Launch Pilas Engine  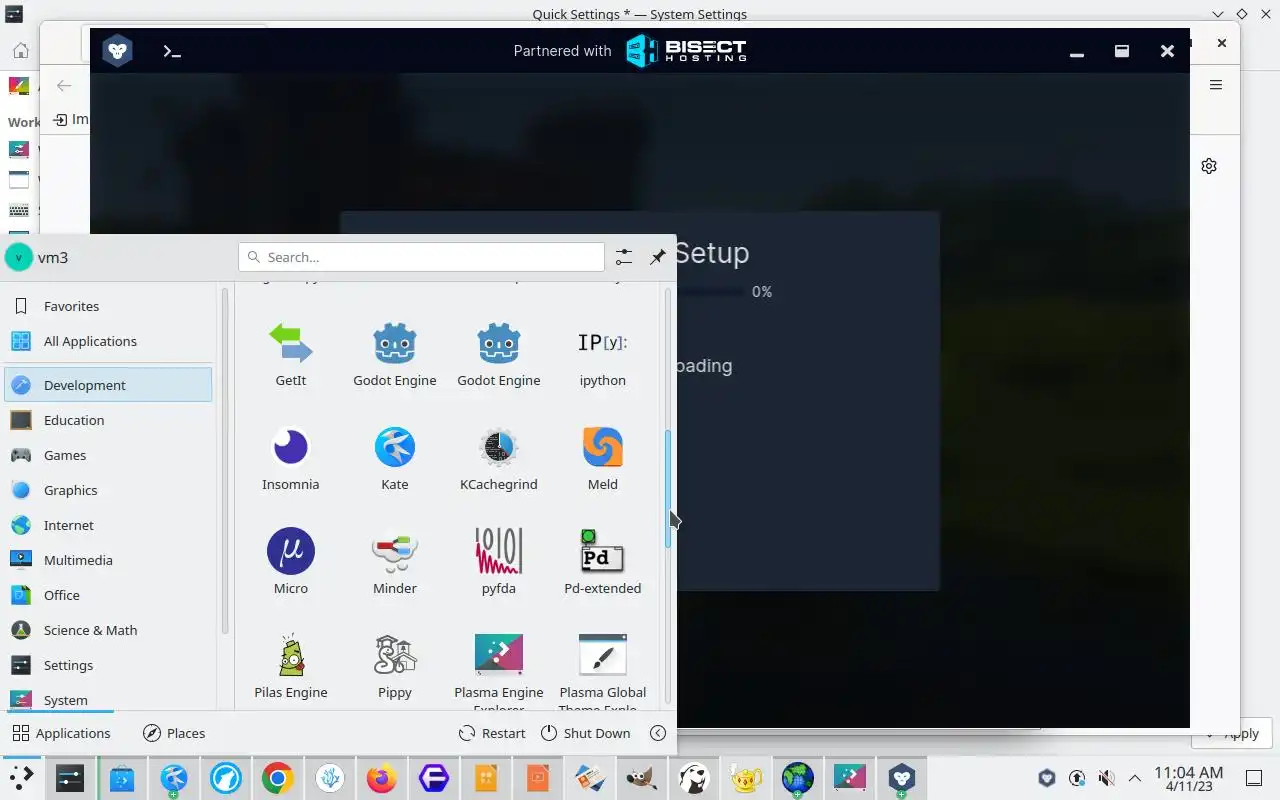point(291,667)
